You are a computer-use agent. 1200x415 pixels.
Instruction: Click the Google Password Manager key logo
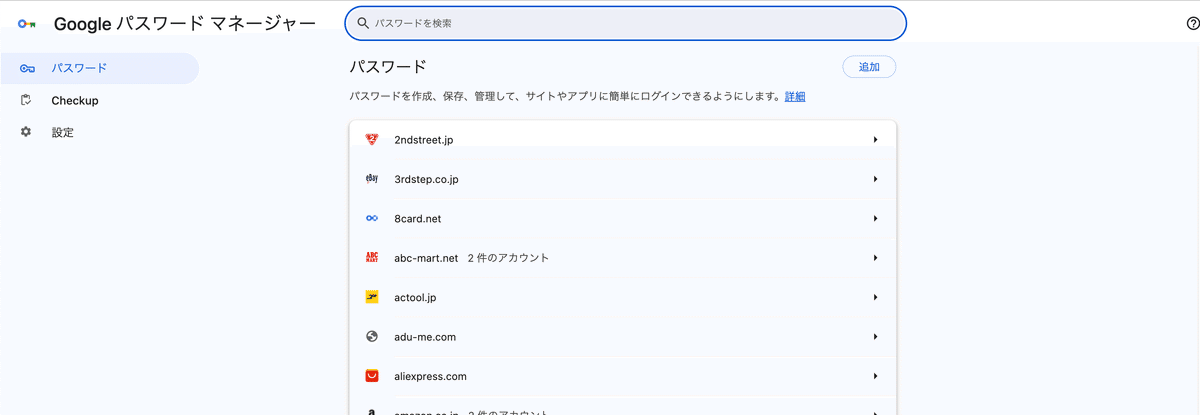pos(27,23)
